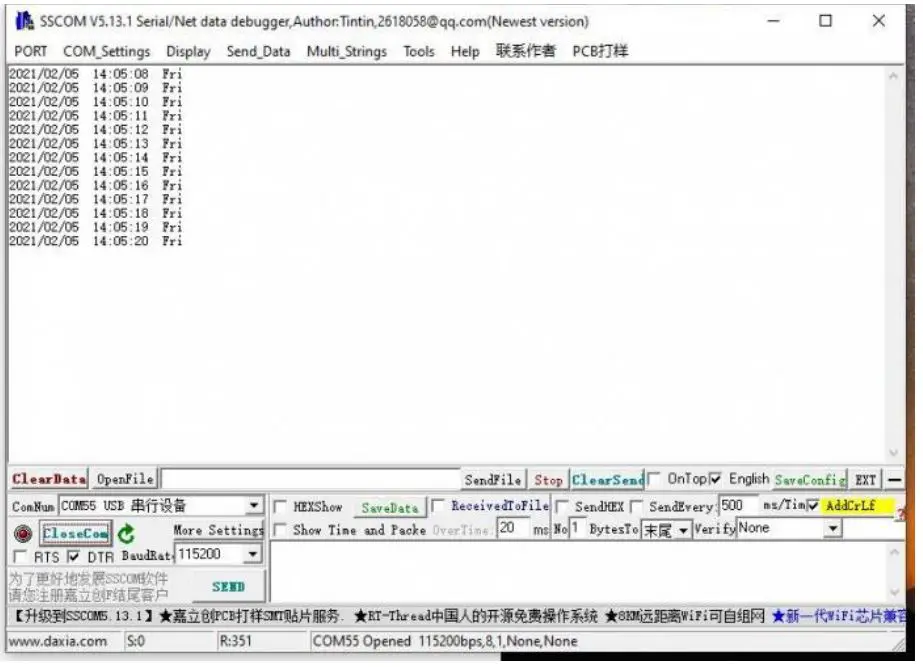The width and height of the screenshot is (923, 667).
Task: Click the green refresh ports icon
Action: pos(126,535)
